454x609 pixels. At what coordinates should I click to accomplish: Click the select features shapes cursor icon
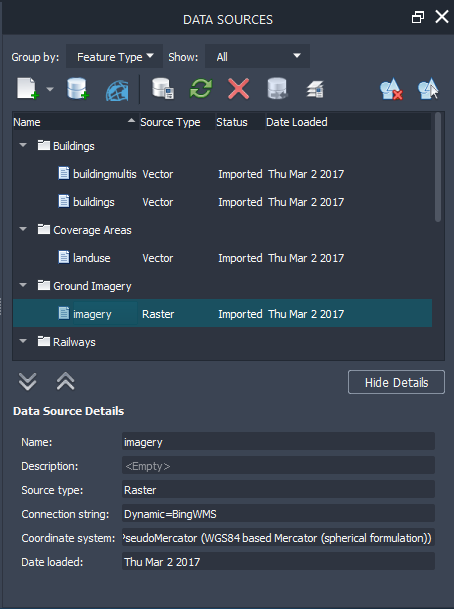click(x=428, y=89)
